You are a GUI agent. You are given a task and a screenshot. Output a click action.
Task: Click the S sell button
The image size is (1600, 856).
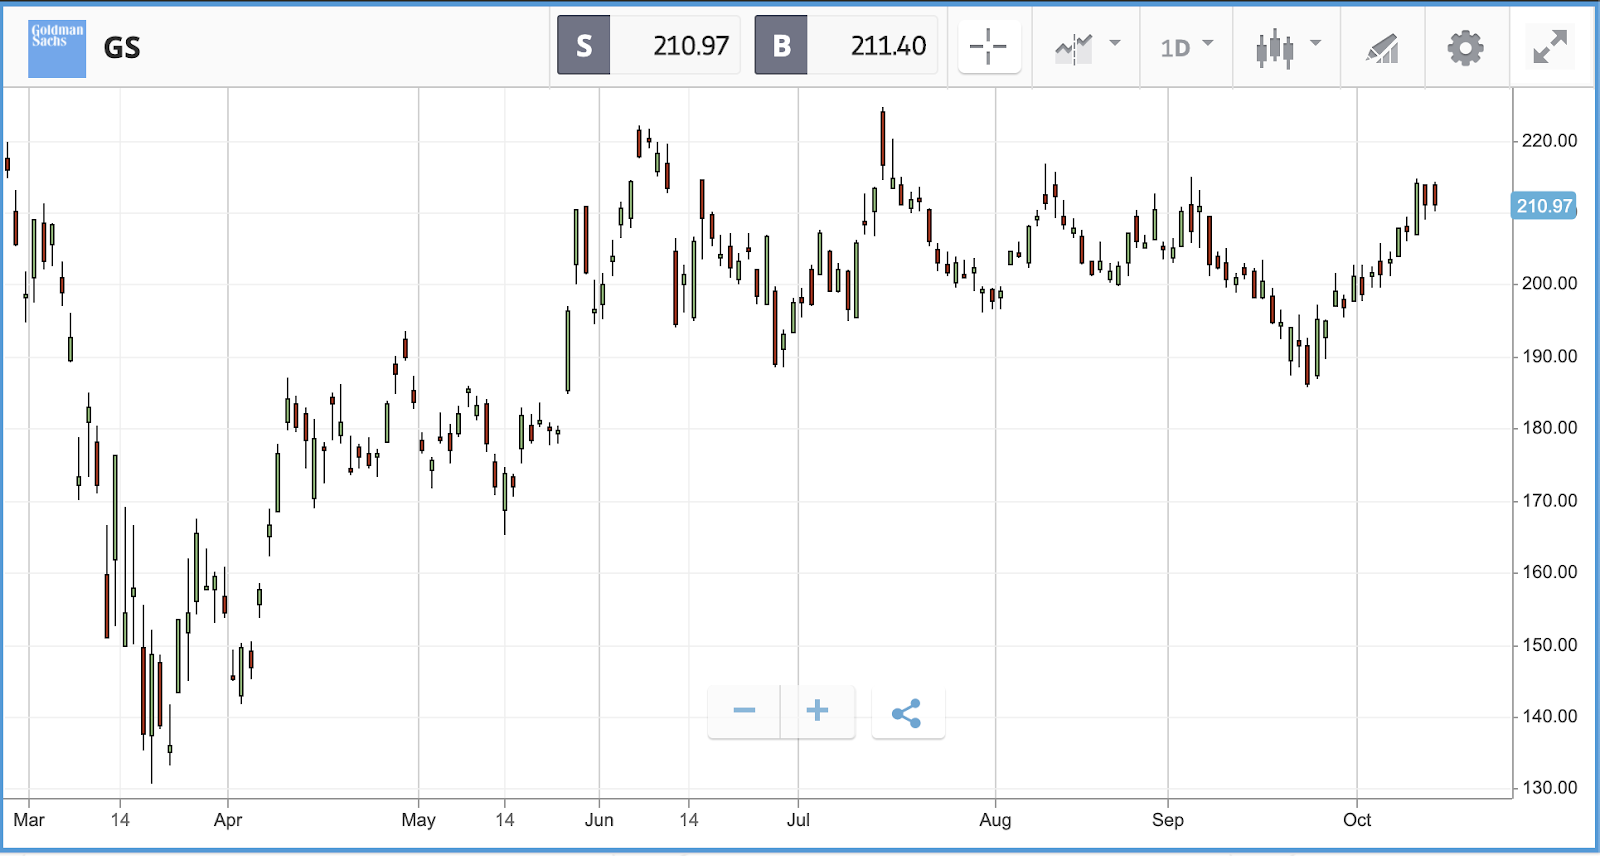click(x=584, y=46)
